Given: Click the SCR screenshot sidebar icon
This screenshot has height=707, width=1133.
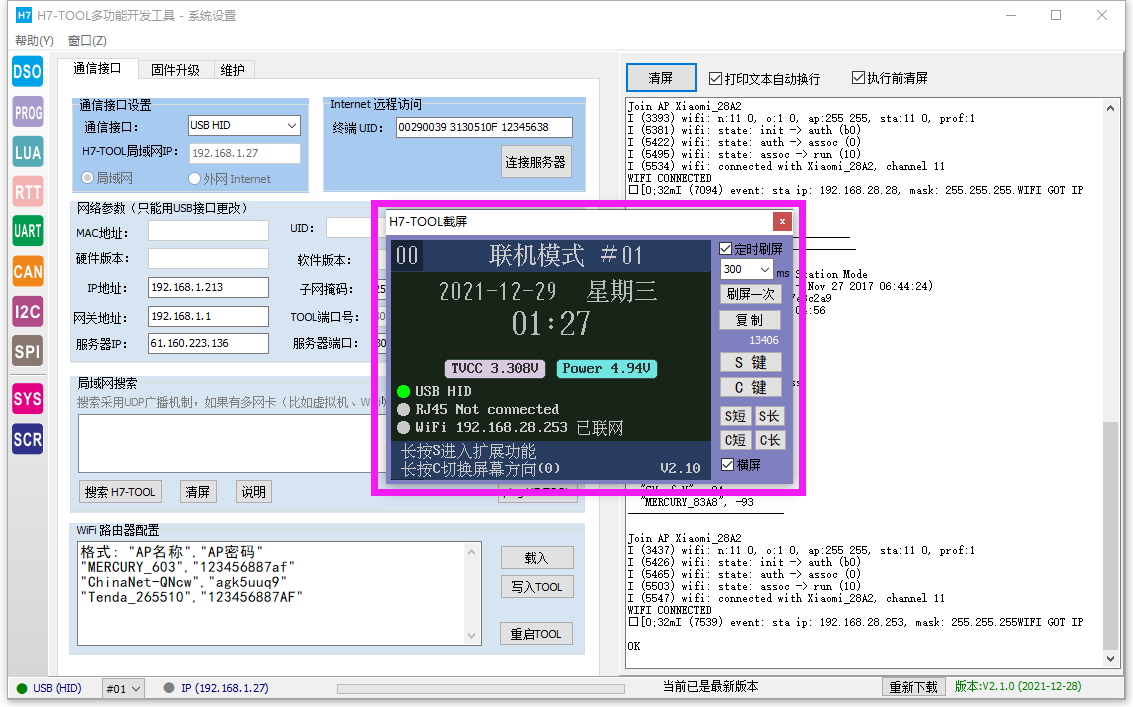Looking at the screenshot, I should click(x=27, y=439).
